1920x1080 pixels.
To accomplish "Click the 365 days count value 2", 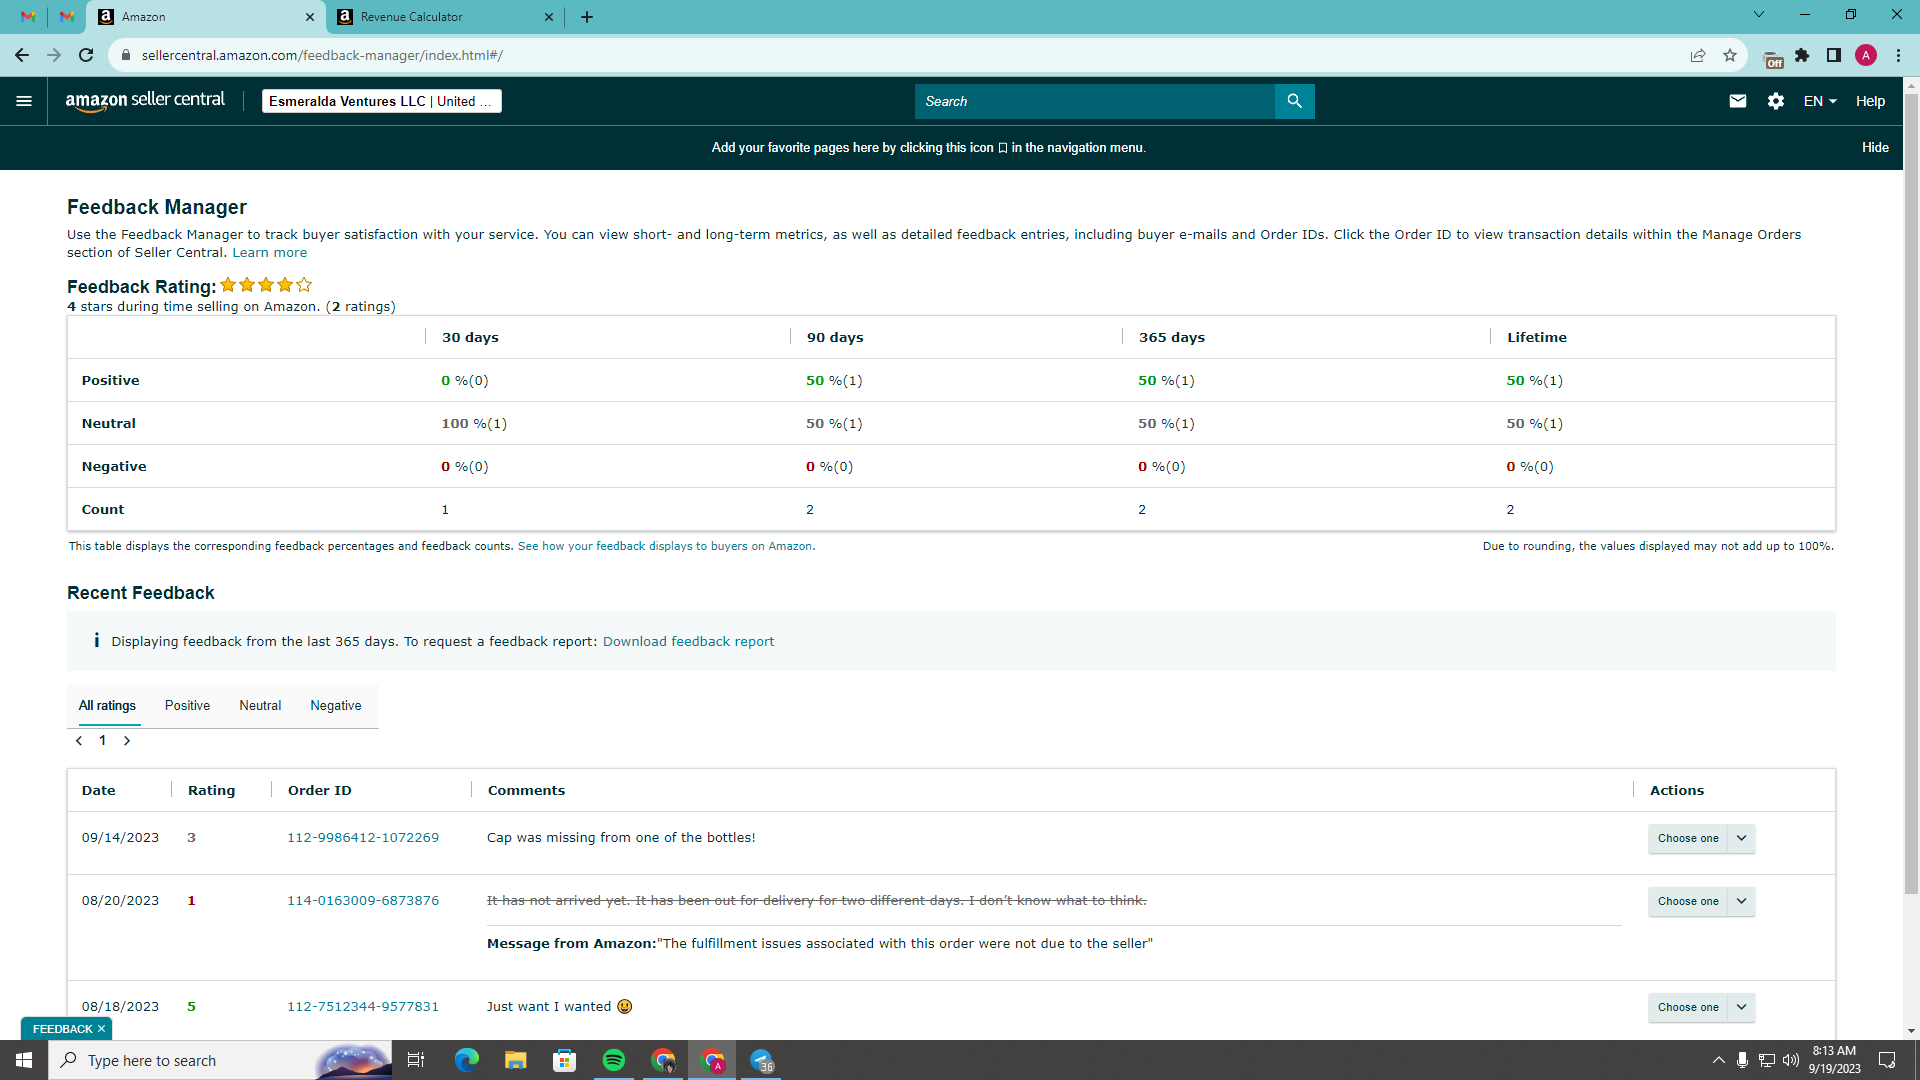I will coord(1142,510).
